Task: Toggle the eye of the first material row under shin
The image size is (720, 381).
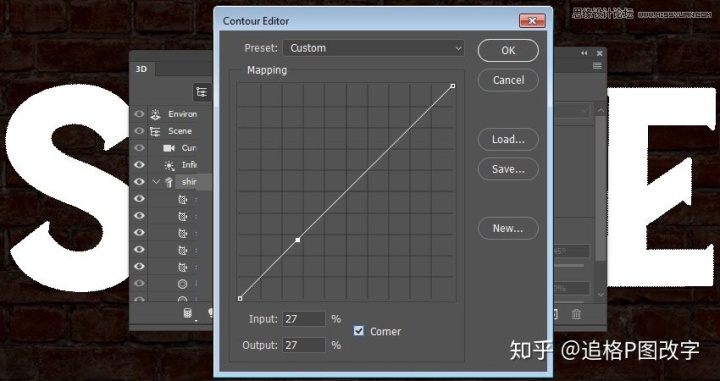Action: point(139,199)
